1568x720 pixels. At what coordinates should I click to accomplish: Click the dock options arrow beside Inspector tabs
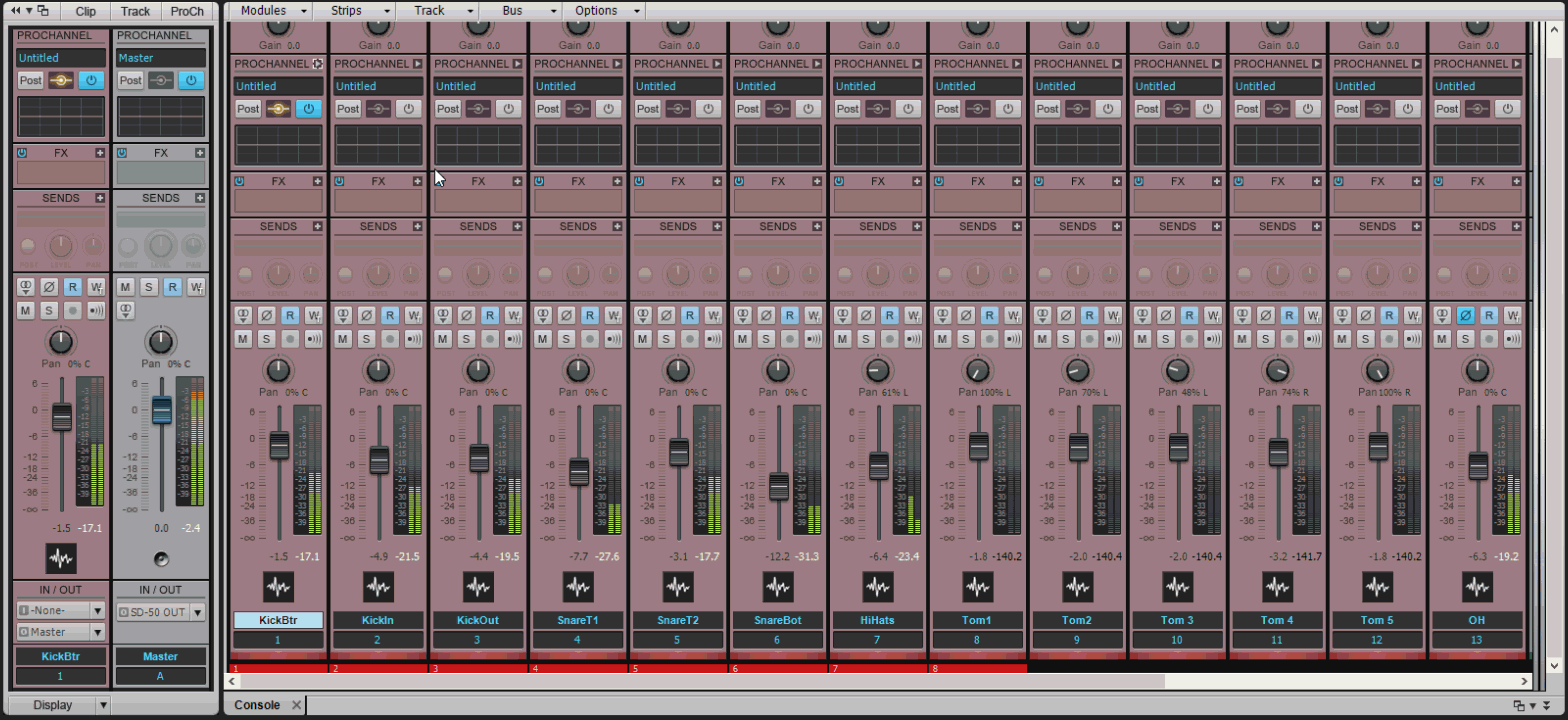coord(28,11)
